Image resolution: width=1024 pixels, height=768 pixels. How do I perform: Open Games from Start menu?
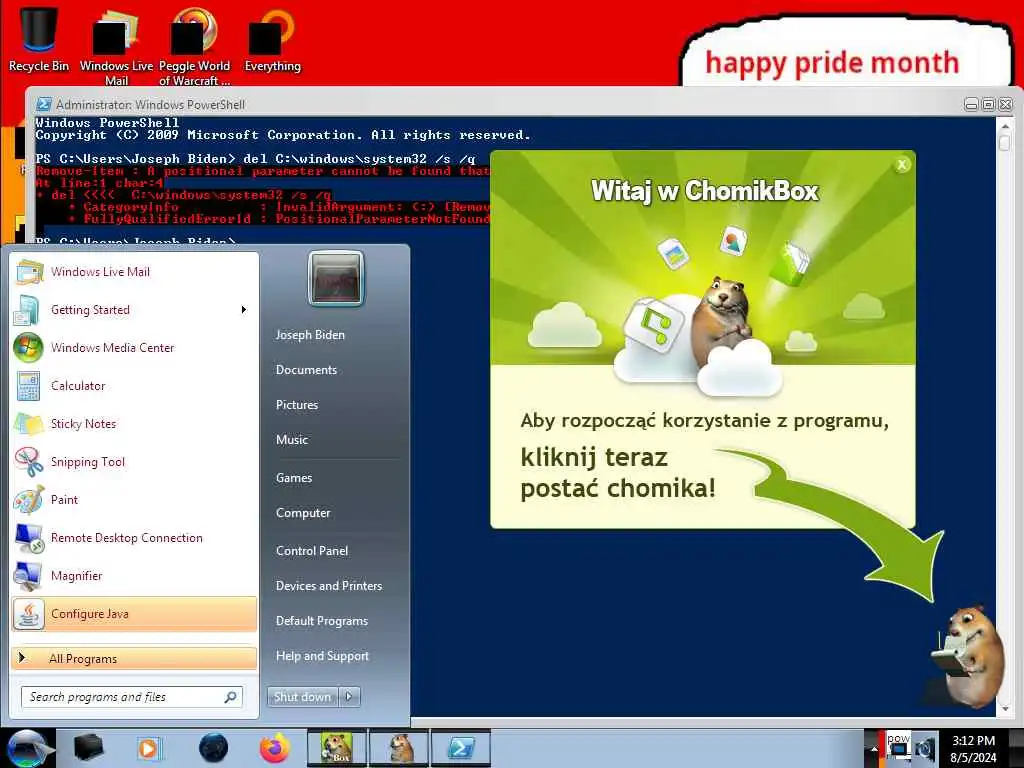point(294,478)
